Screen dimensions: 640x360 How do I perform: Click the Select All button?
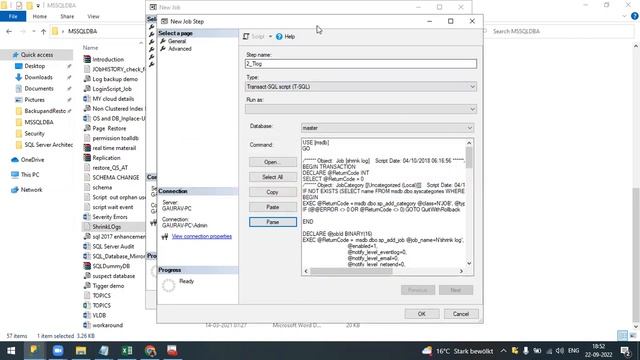point(273,177)
